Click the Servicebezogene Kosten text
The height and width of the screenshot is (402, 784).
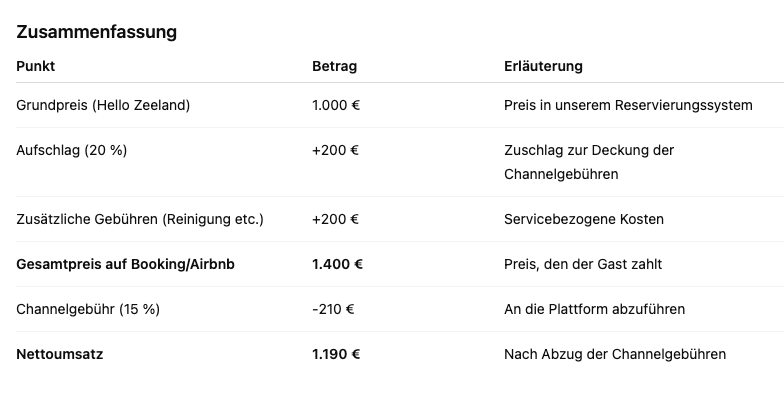[x=584, y=219]
